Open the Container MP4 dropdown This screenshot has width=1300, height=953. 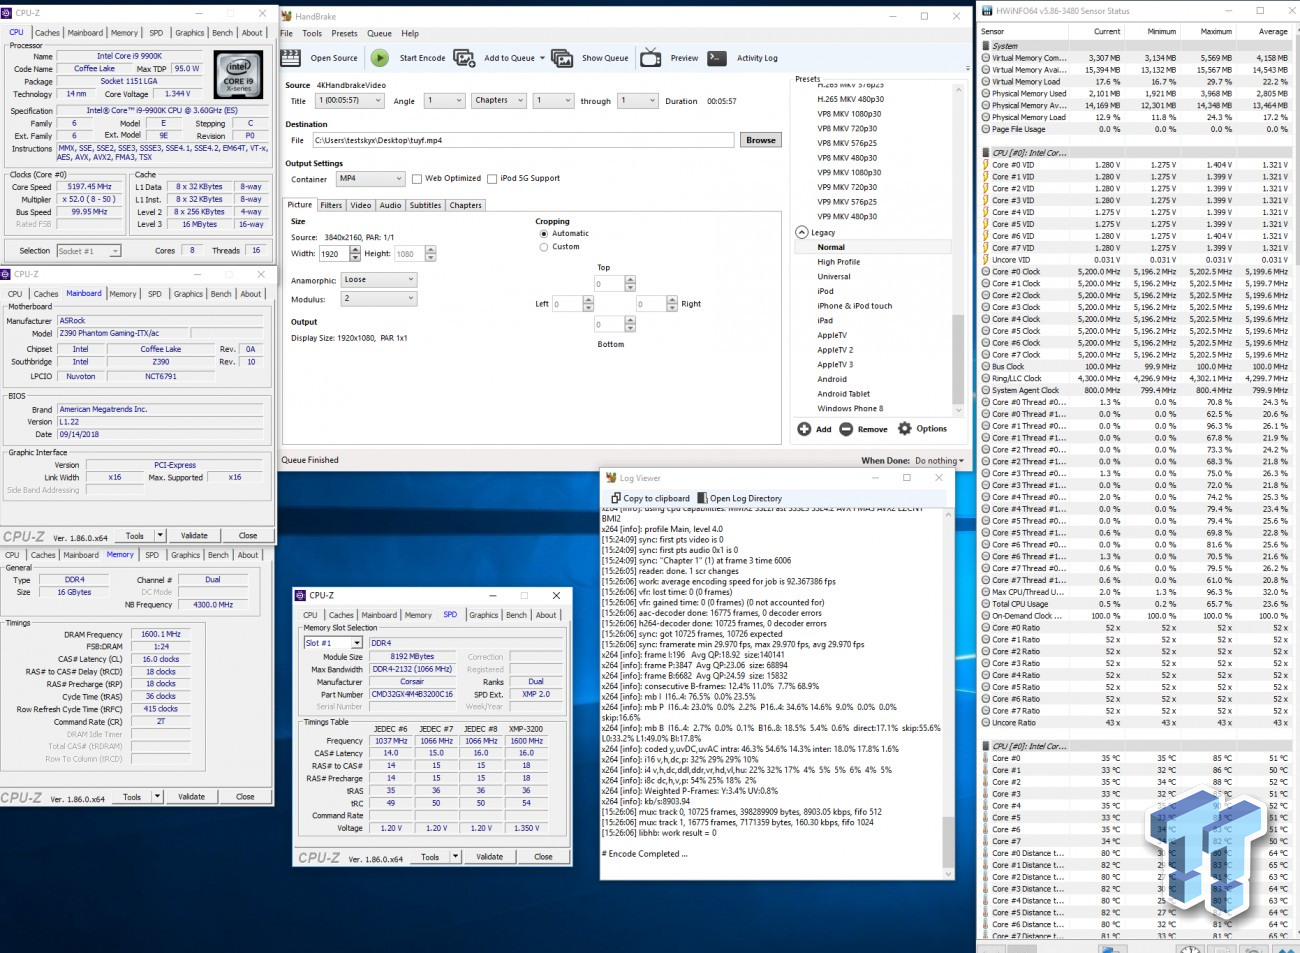point(370,179)
